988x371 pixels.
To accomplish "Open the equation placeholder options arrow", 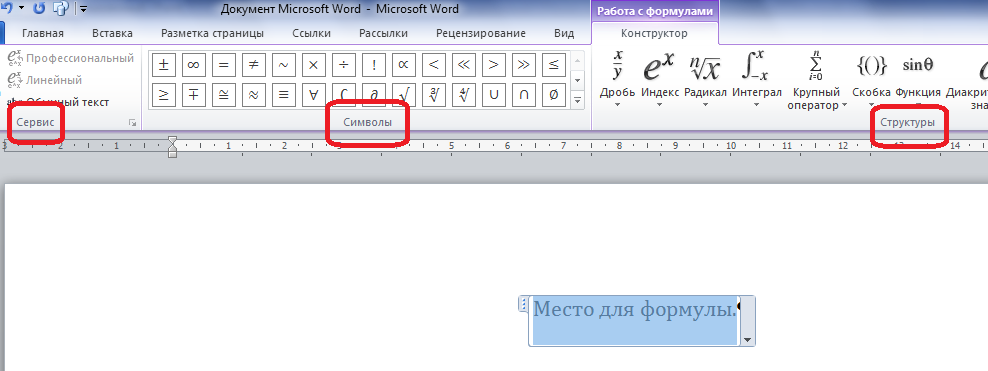I will tap(748, 340).
